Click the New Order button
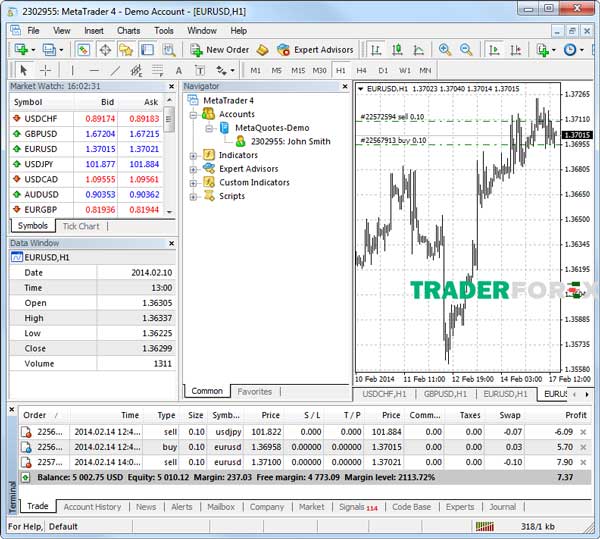This screenshot has height=539, width=600. (x=220, y=50)
